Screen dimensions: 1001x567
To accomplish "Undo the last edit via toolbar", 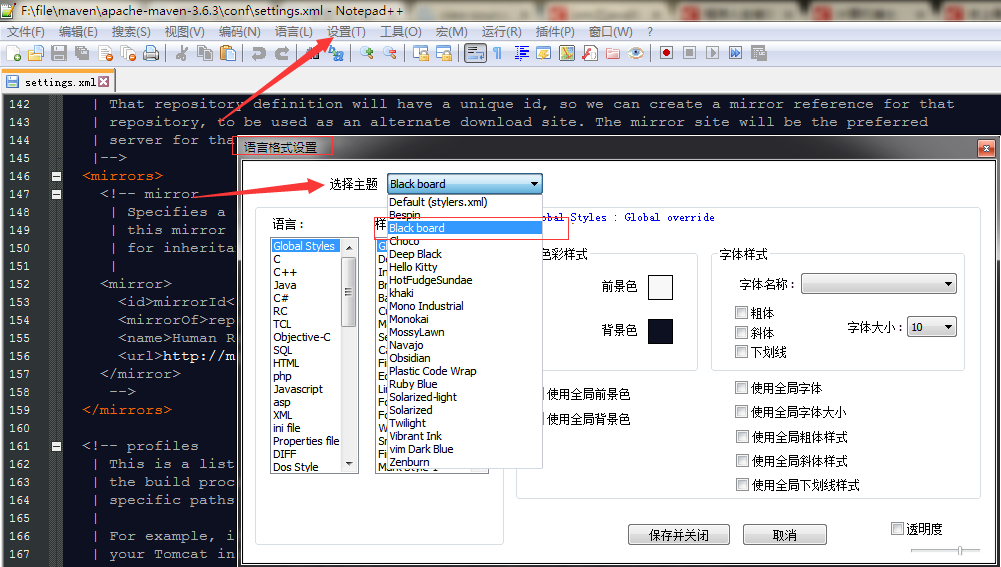I will point(259,54).
